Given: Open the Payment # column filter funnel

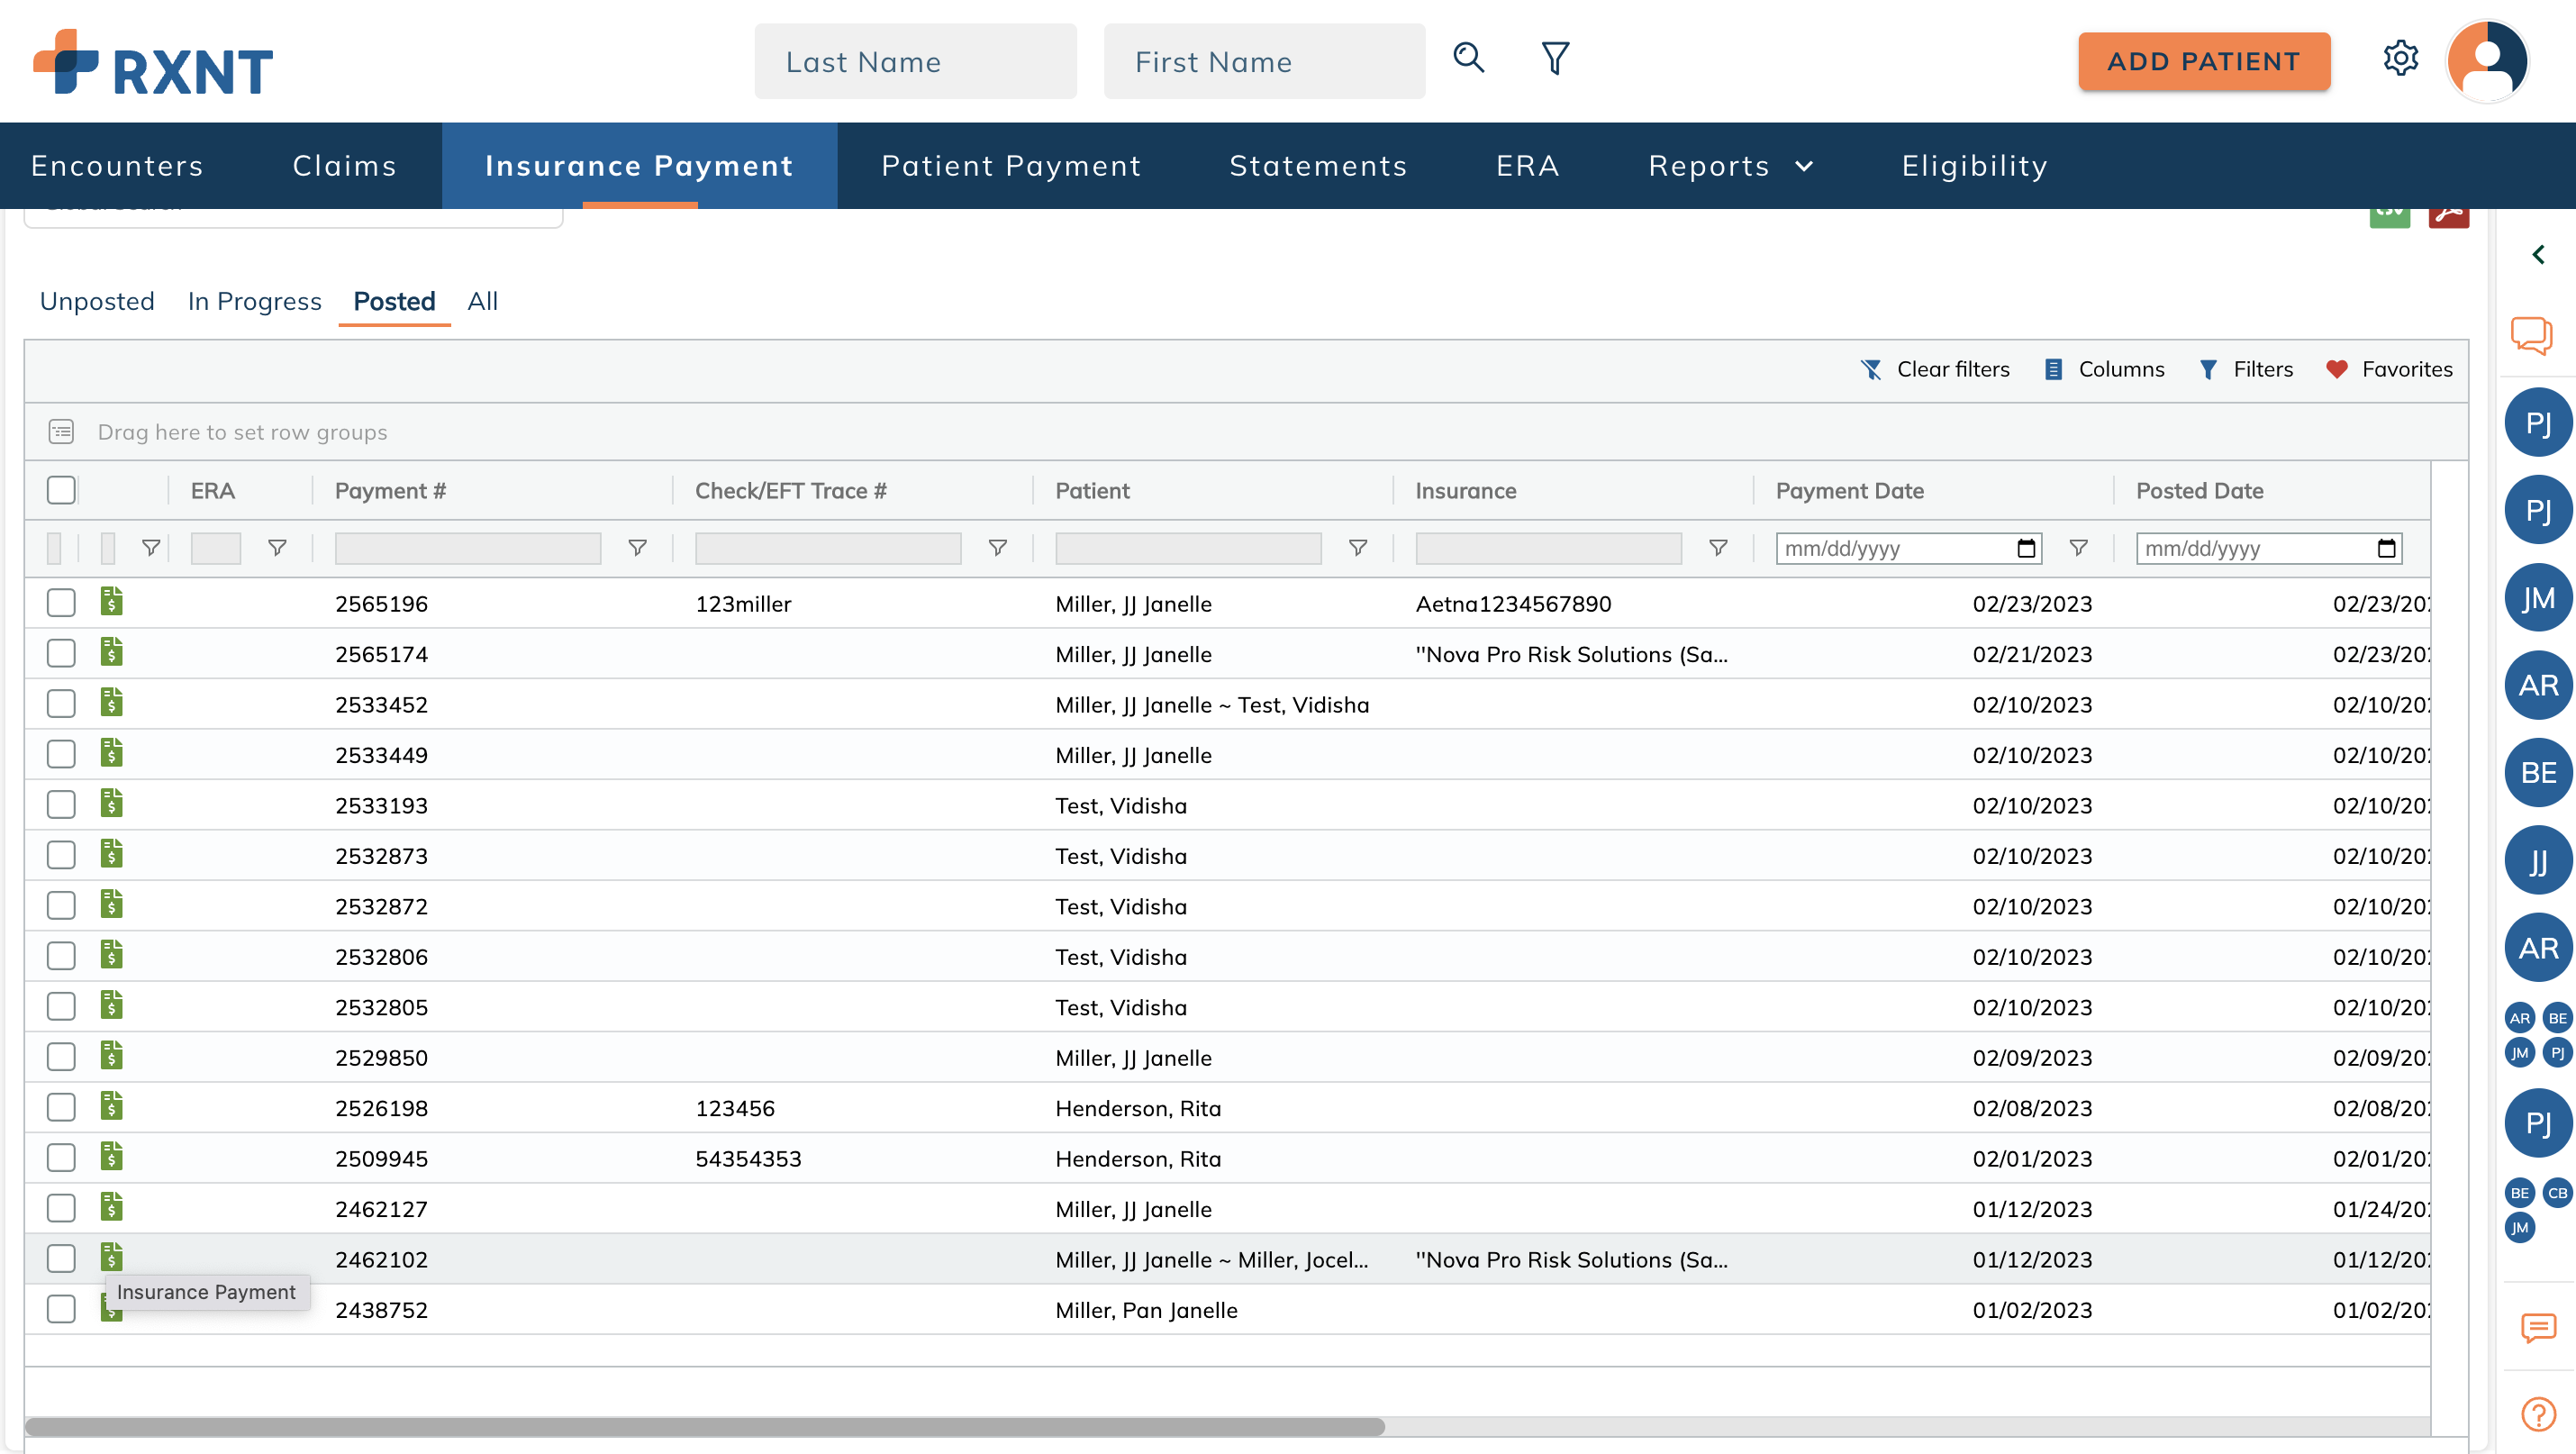Looking at the screenshot, I should 637,548.
